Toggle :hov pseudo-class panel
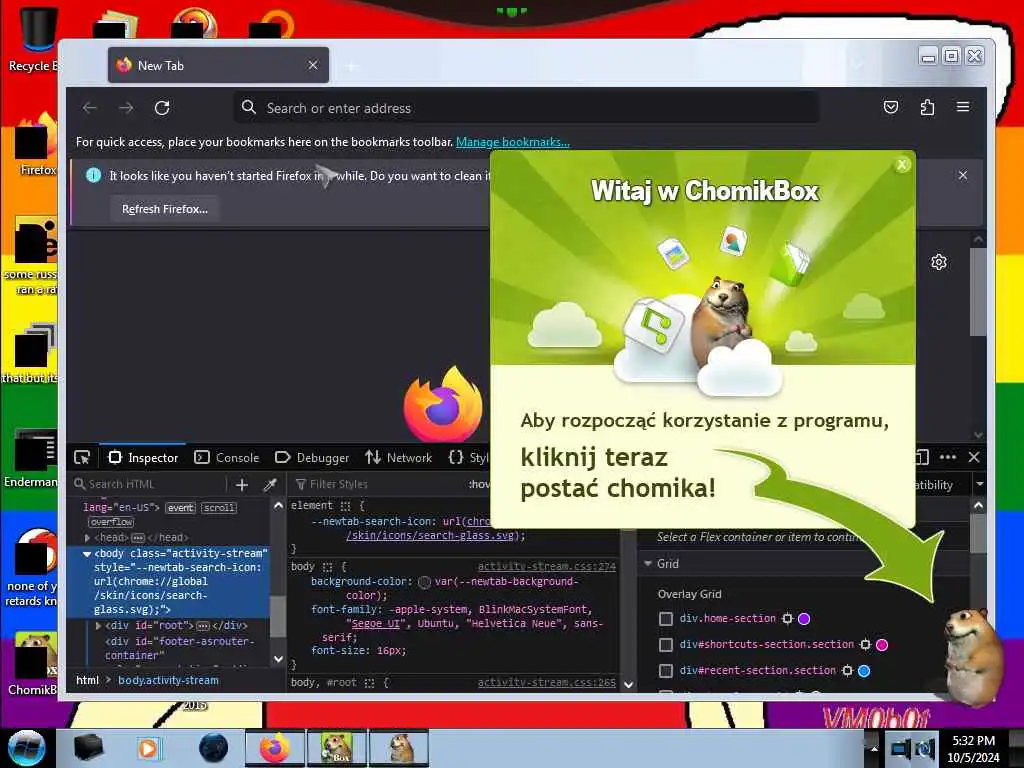Screen dimensions: 1024x768 (479, 484)
